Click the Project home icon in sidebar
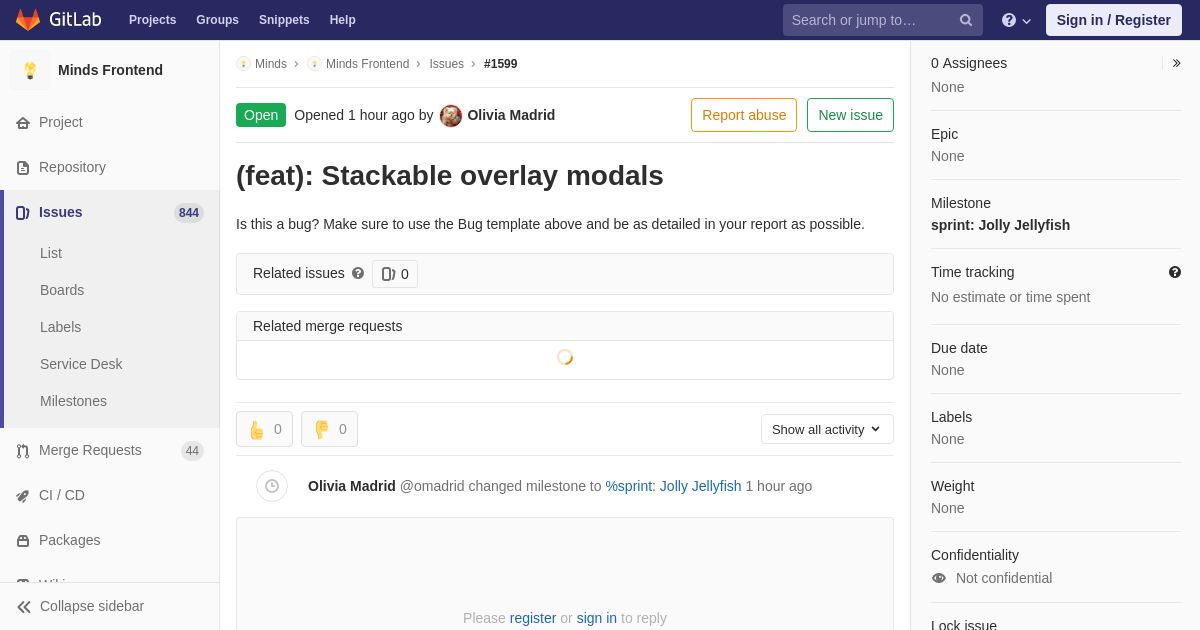 [x=23, y=122]
